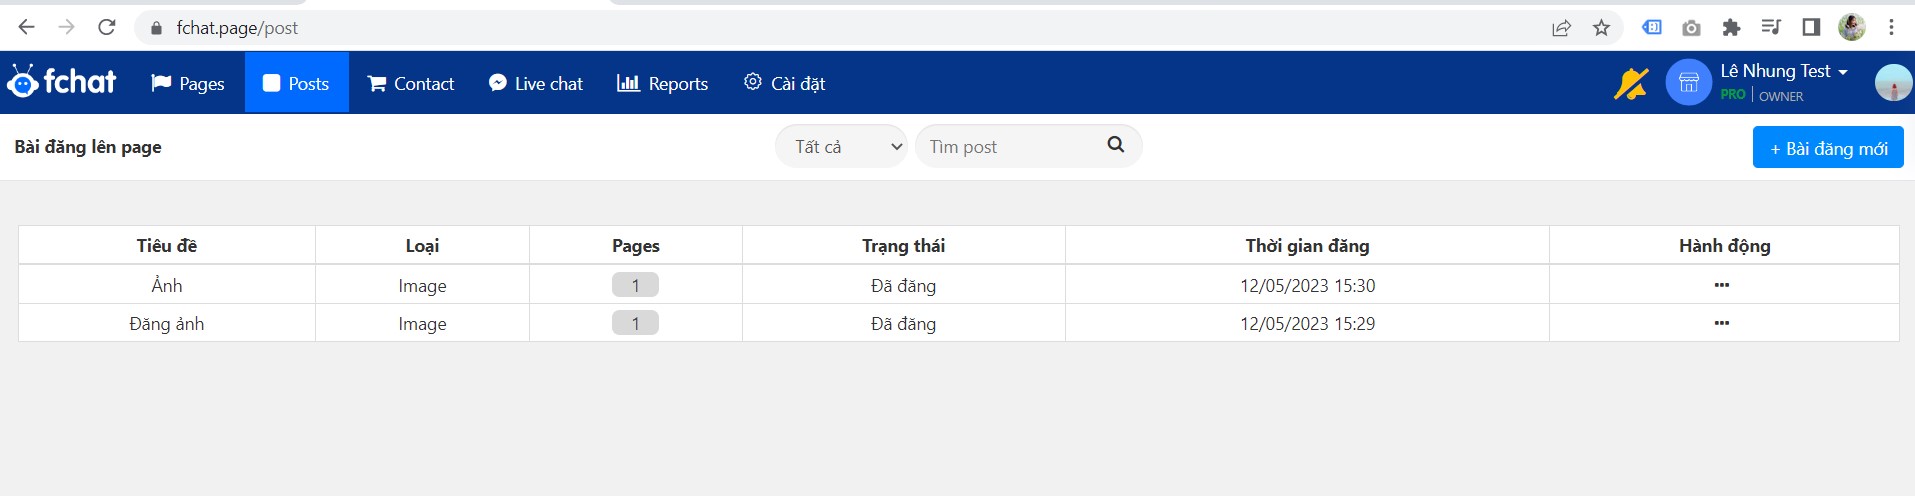Viewport: 1915px width, 496px height.
Task: Go to the Pages menu
Action: pyautogui.click(x=188, y=84)
